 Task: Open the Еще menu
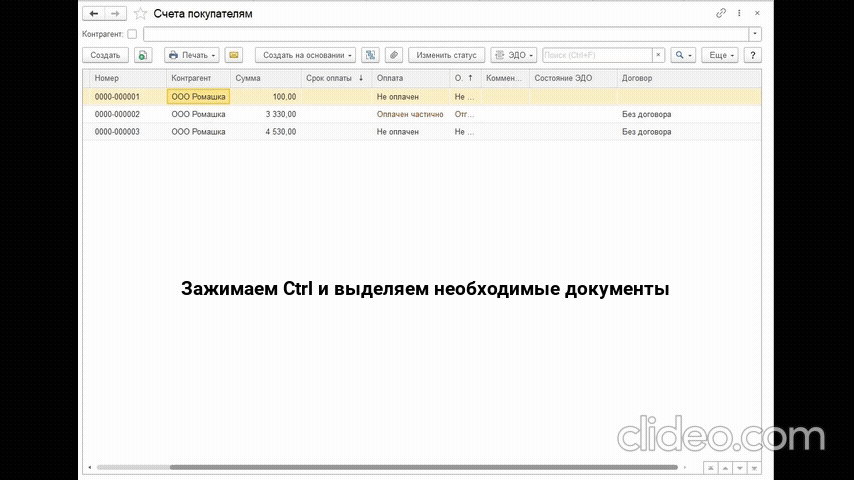tap(720, 55)
